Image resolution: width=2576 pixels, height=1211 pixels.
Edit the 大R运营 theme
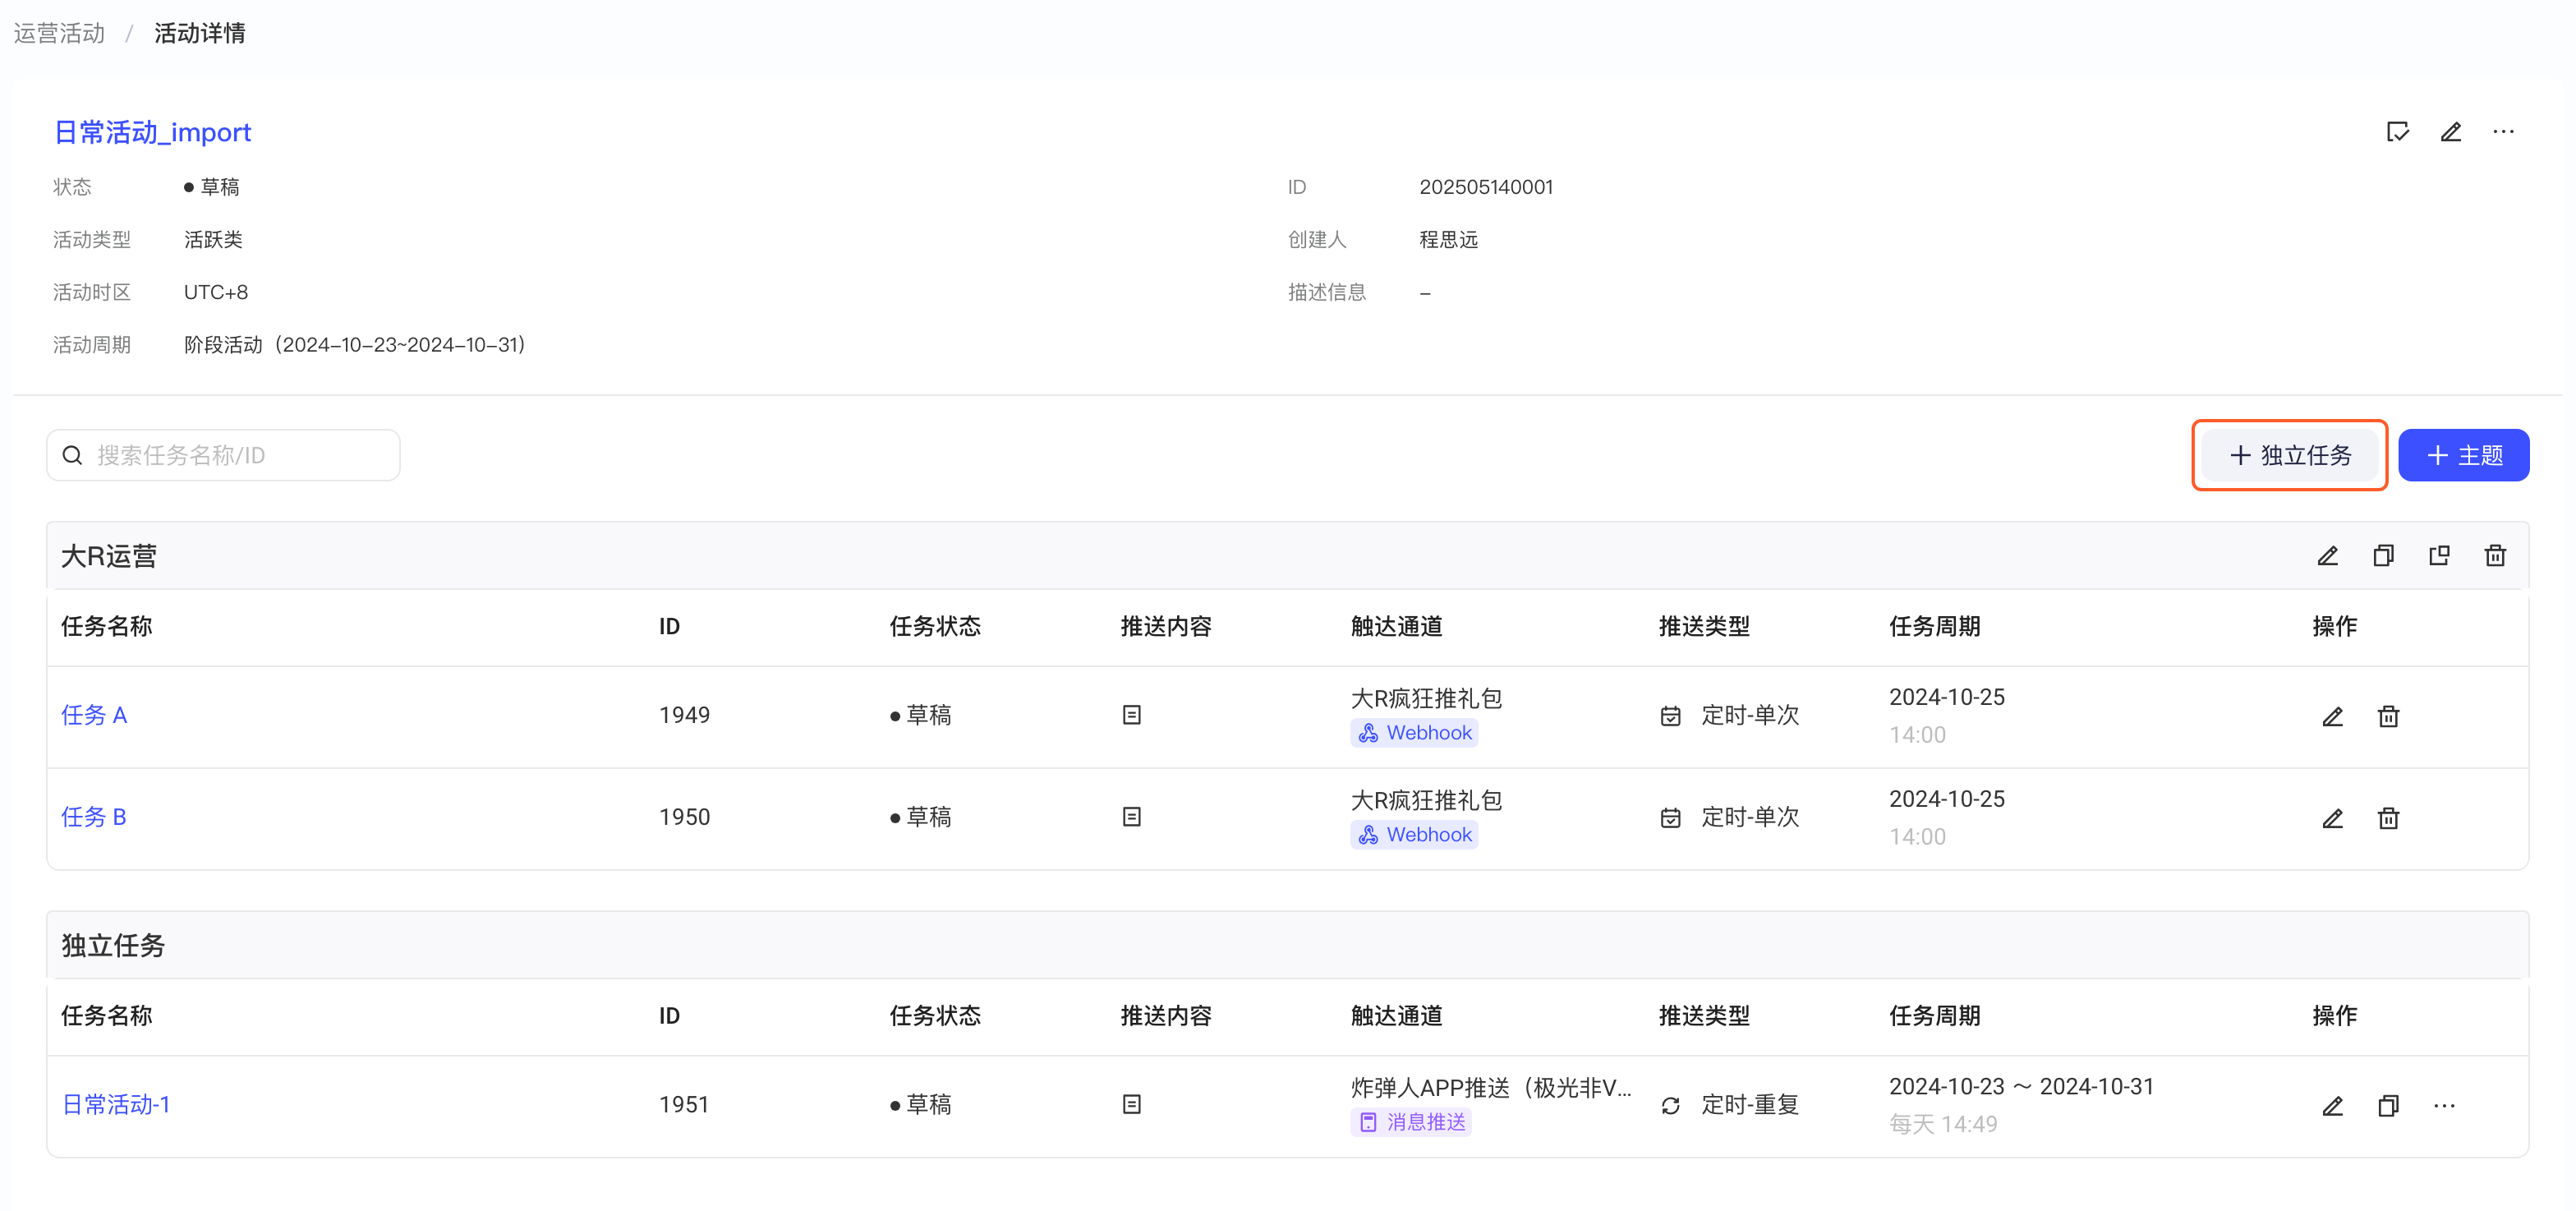tap(2327, 556)
